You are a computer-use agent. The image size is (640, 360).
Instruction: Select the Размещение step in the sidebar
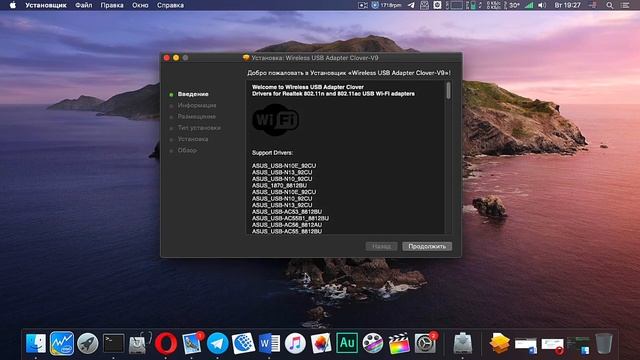coord(197,116)
